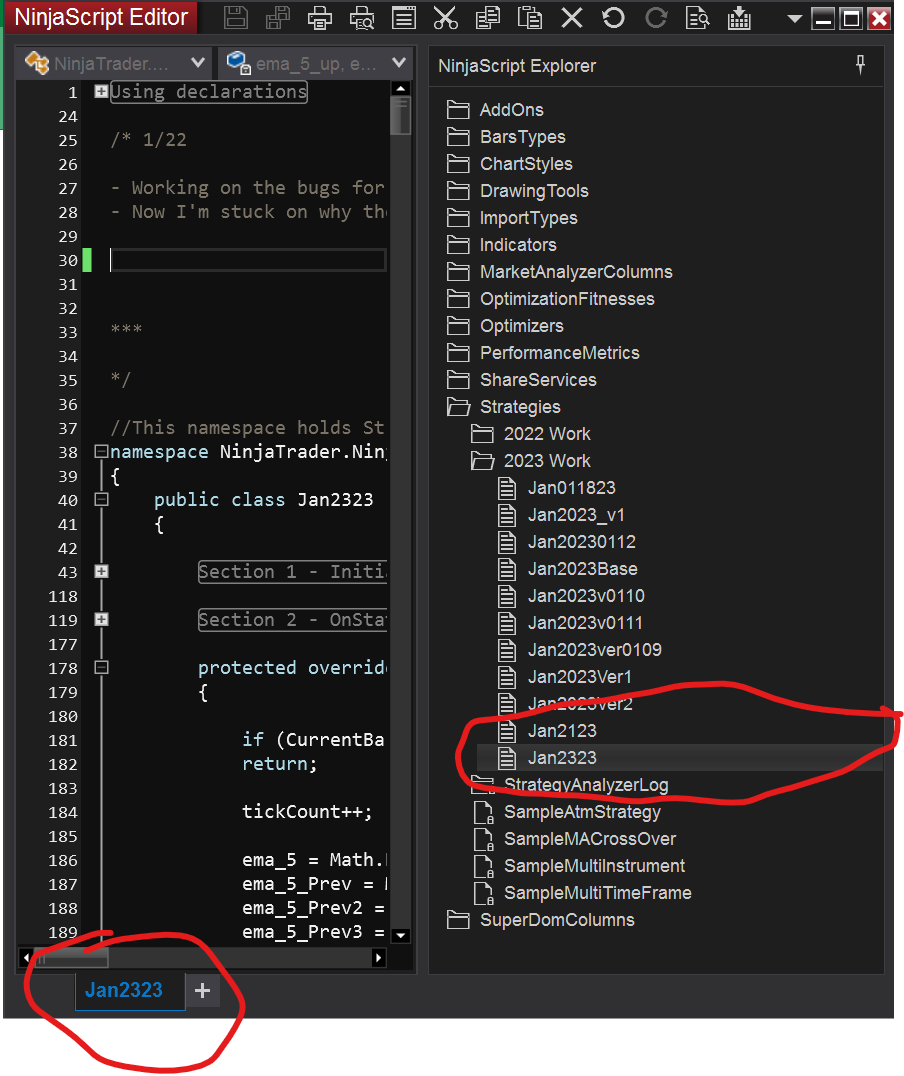Screen dimensions: 904x1076
Task: Collapse the class block at line 40
Action: pyautogui.click(x=101, y=500)
